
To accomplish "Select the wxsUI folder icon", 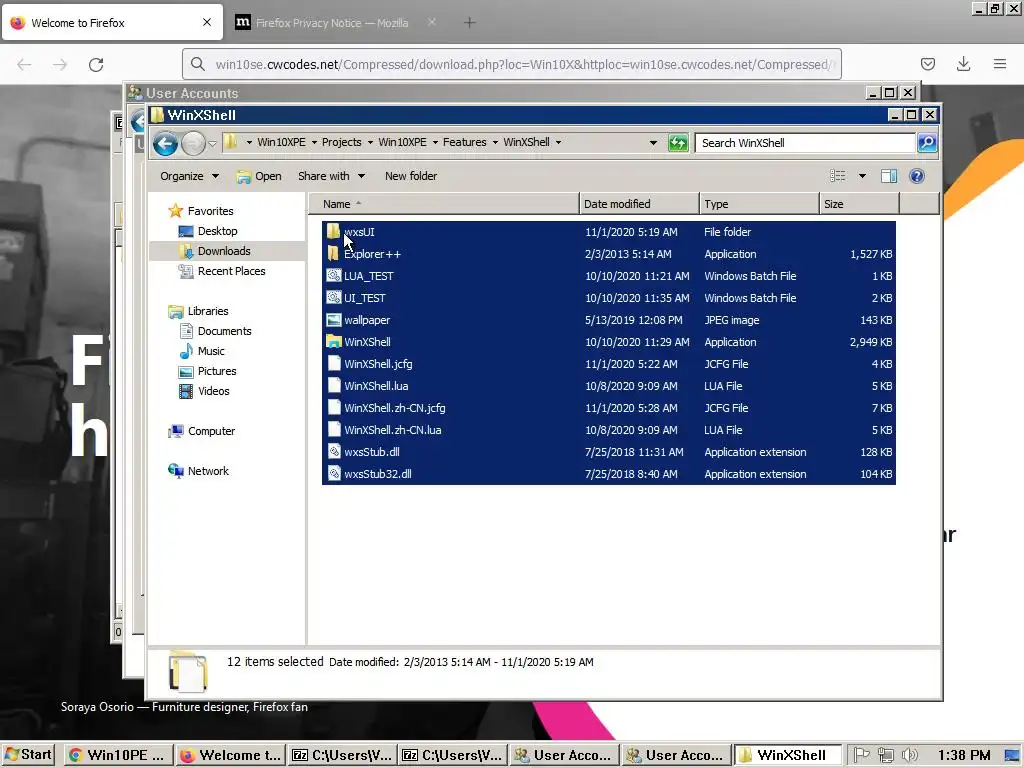I will click(x=334, y=231).
